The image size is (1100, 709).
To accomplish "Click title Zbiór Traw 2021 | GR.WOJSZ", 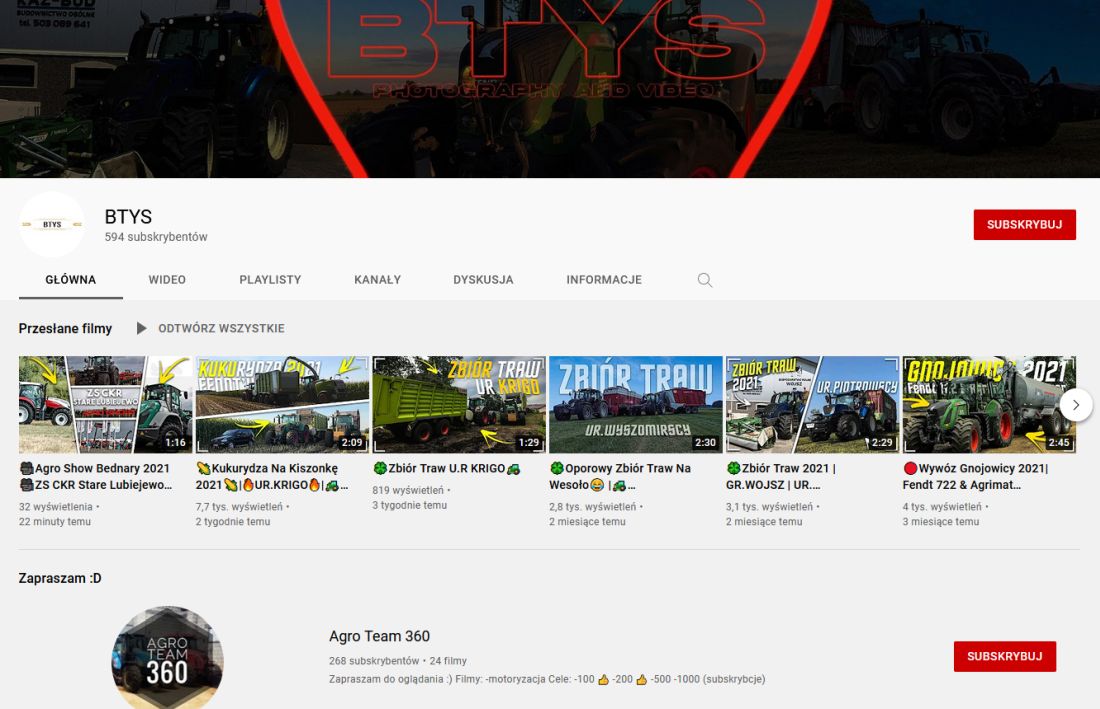I will 781,476.
